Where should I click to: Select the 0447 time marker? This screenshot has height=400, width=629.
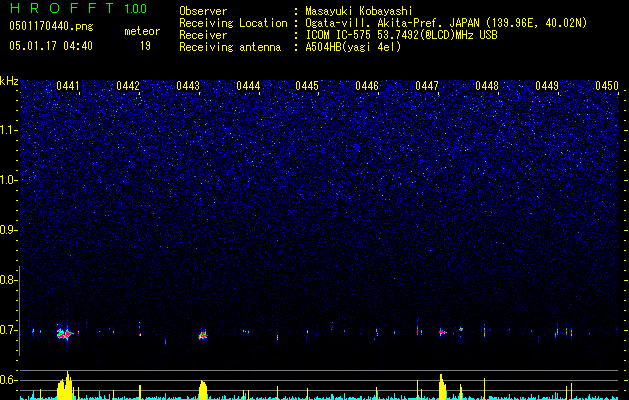[427, 87]
